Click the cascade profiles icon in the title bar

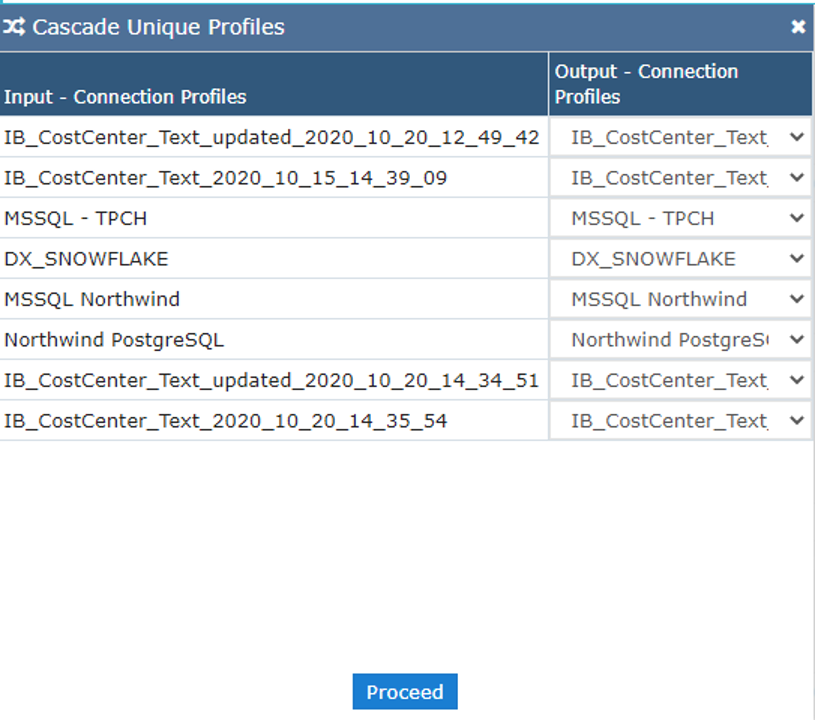[14, 27]
